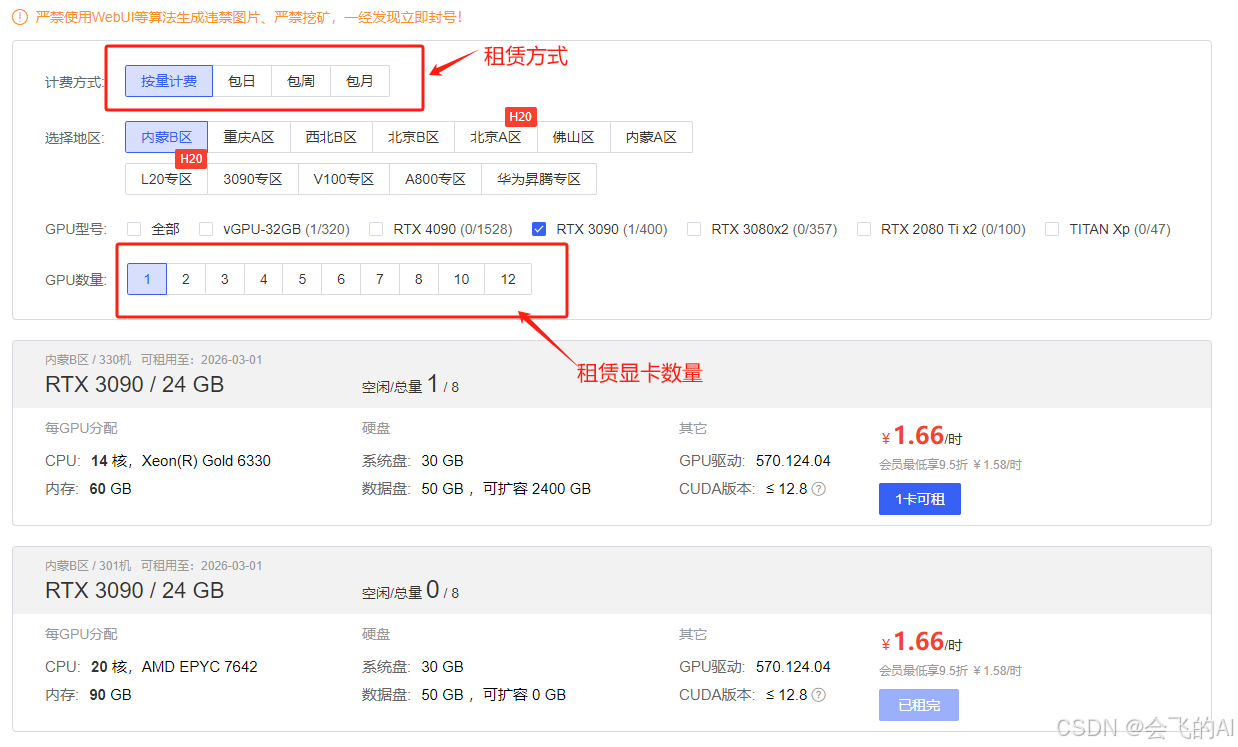Click the CUDA version help icon in 301机 card
The height and width of the screenshot is (747, 1238).
coord(818,695)
